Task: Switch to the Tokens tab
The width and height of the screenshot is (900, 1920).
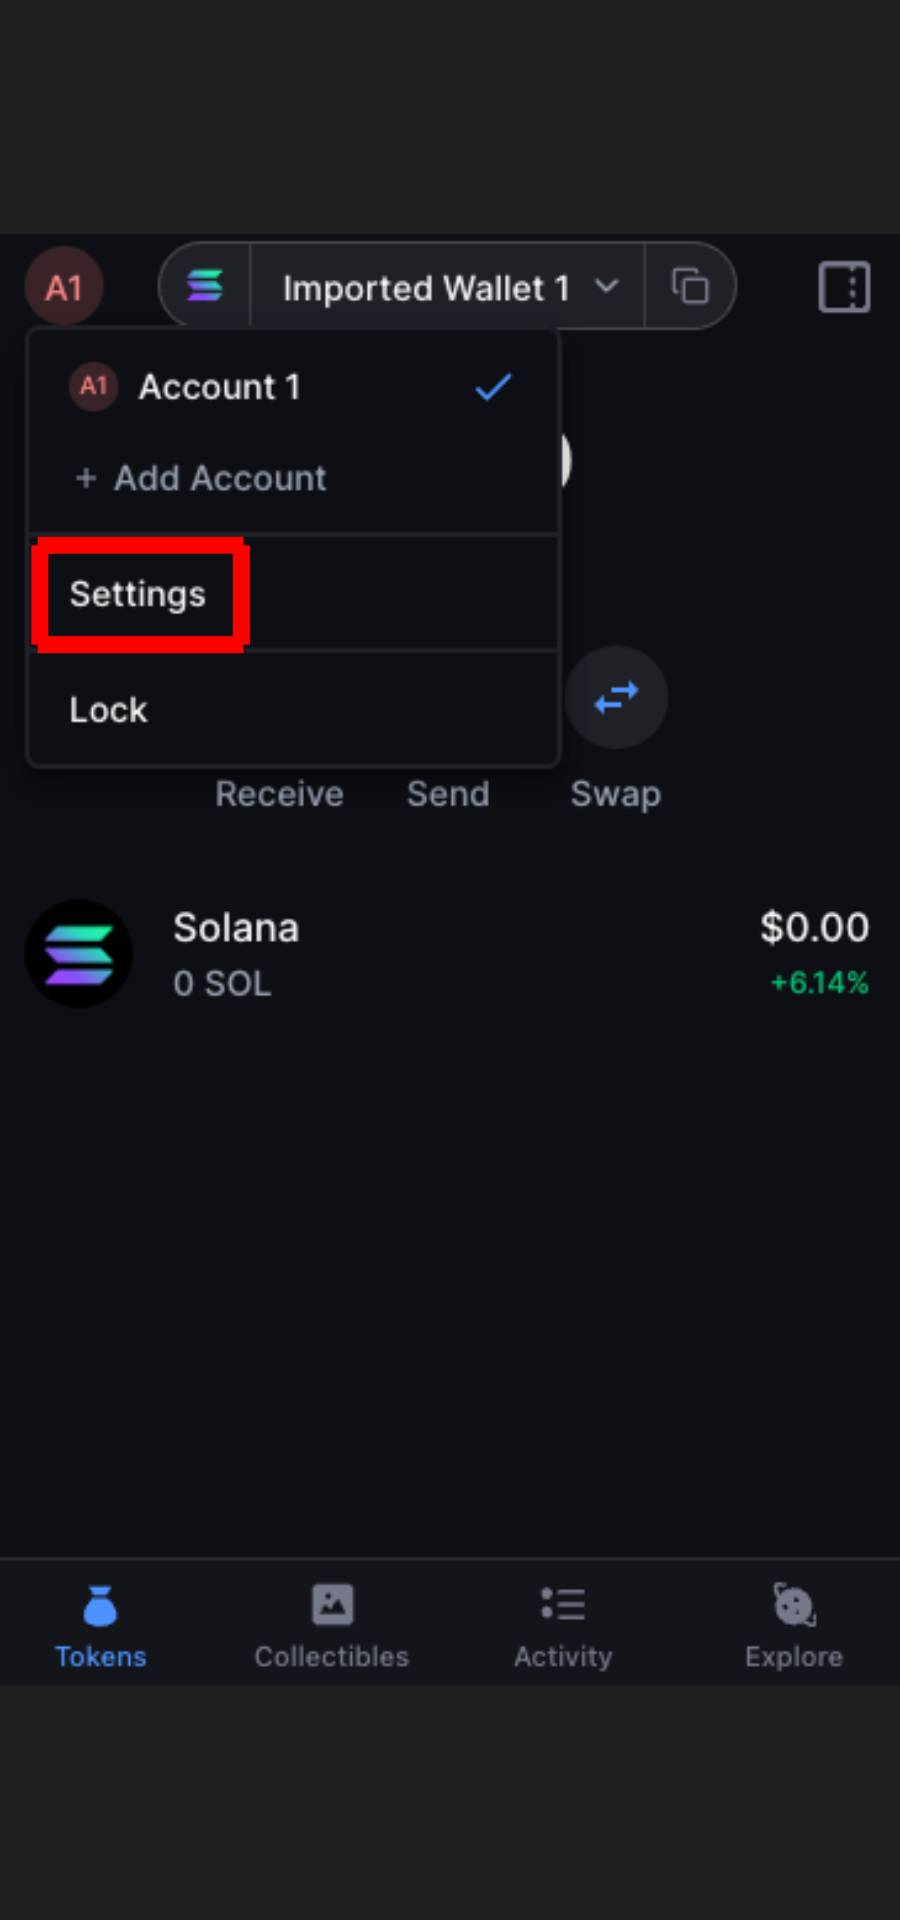Action: click(x=100, y=1622)
